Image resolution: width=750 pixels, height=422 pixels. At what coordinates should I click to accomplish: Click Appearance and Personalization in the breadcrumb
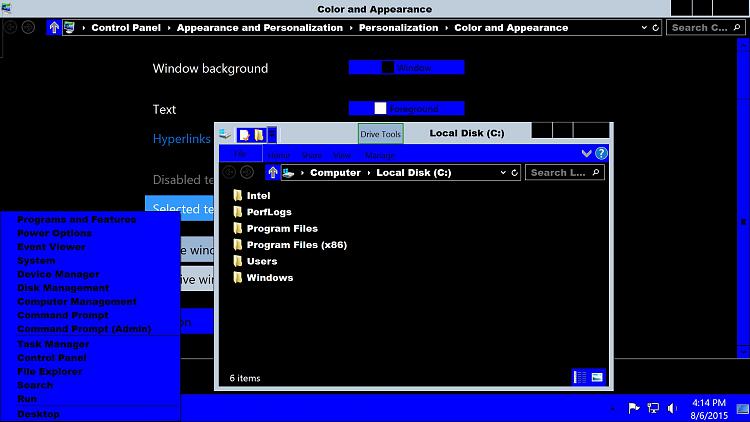(259, 28)
